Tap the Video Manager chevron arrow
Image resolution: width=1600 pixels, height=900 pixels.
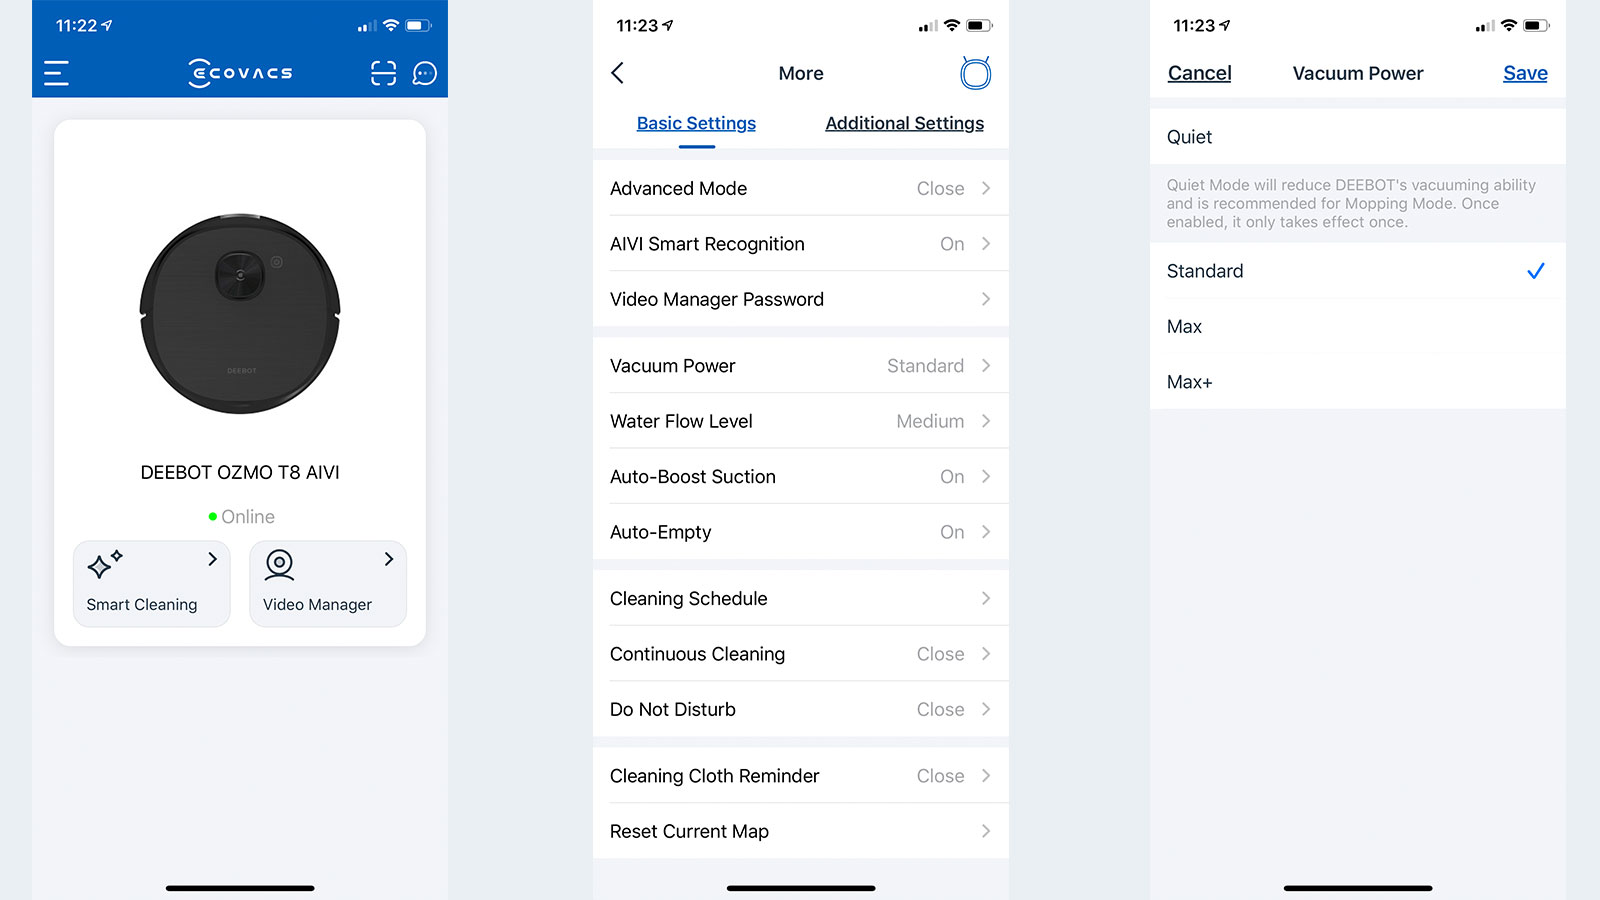pos(388,559)
